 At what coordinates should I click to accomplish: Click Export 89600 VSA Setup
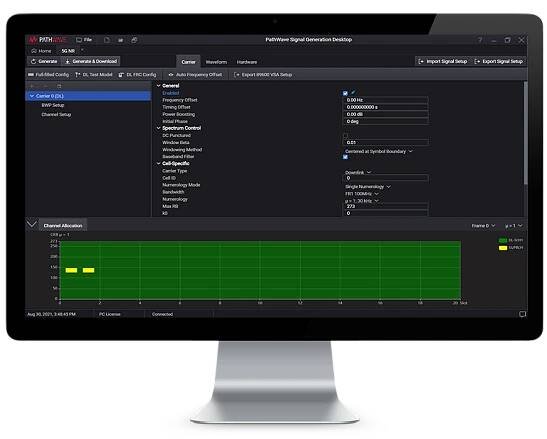pyautogui.click(x=263, y=75)
